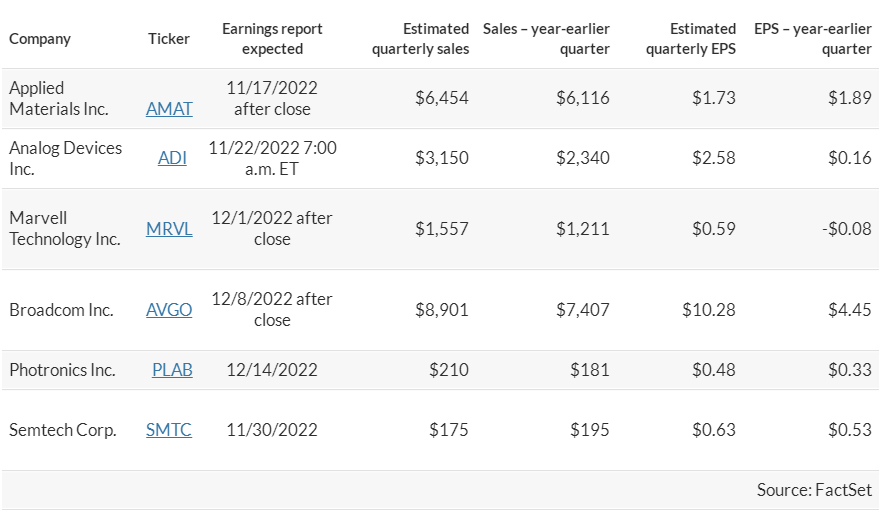Follow the AVGO ticker link
Viewport: 887px width, 515px height.
tap(169, 310)
